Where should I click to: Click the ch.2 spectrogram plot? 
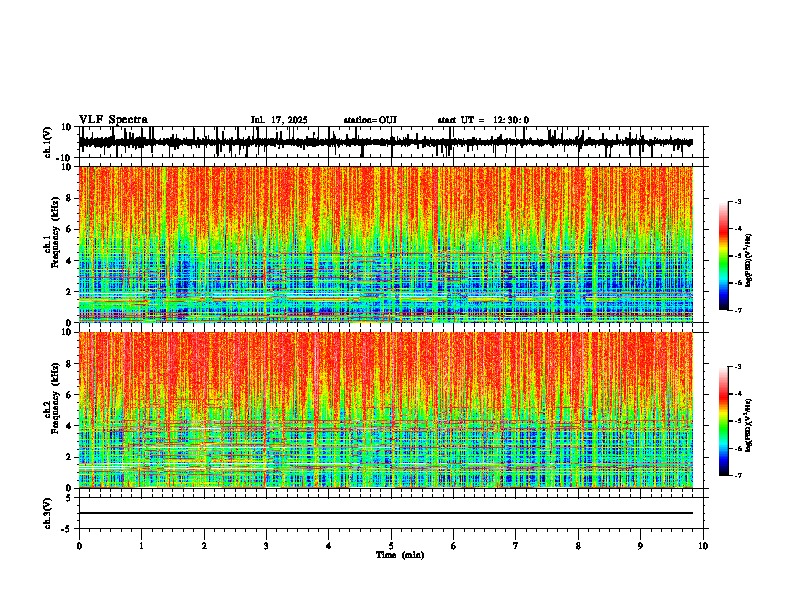click(x=386, y=410)
